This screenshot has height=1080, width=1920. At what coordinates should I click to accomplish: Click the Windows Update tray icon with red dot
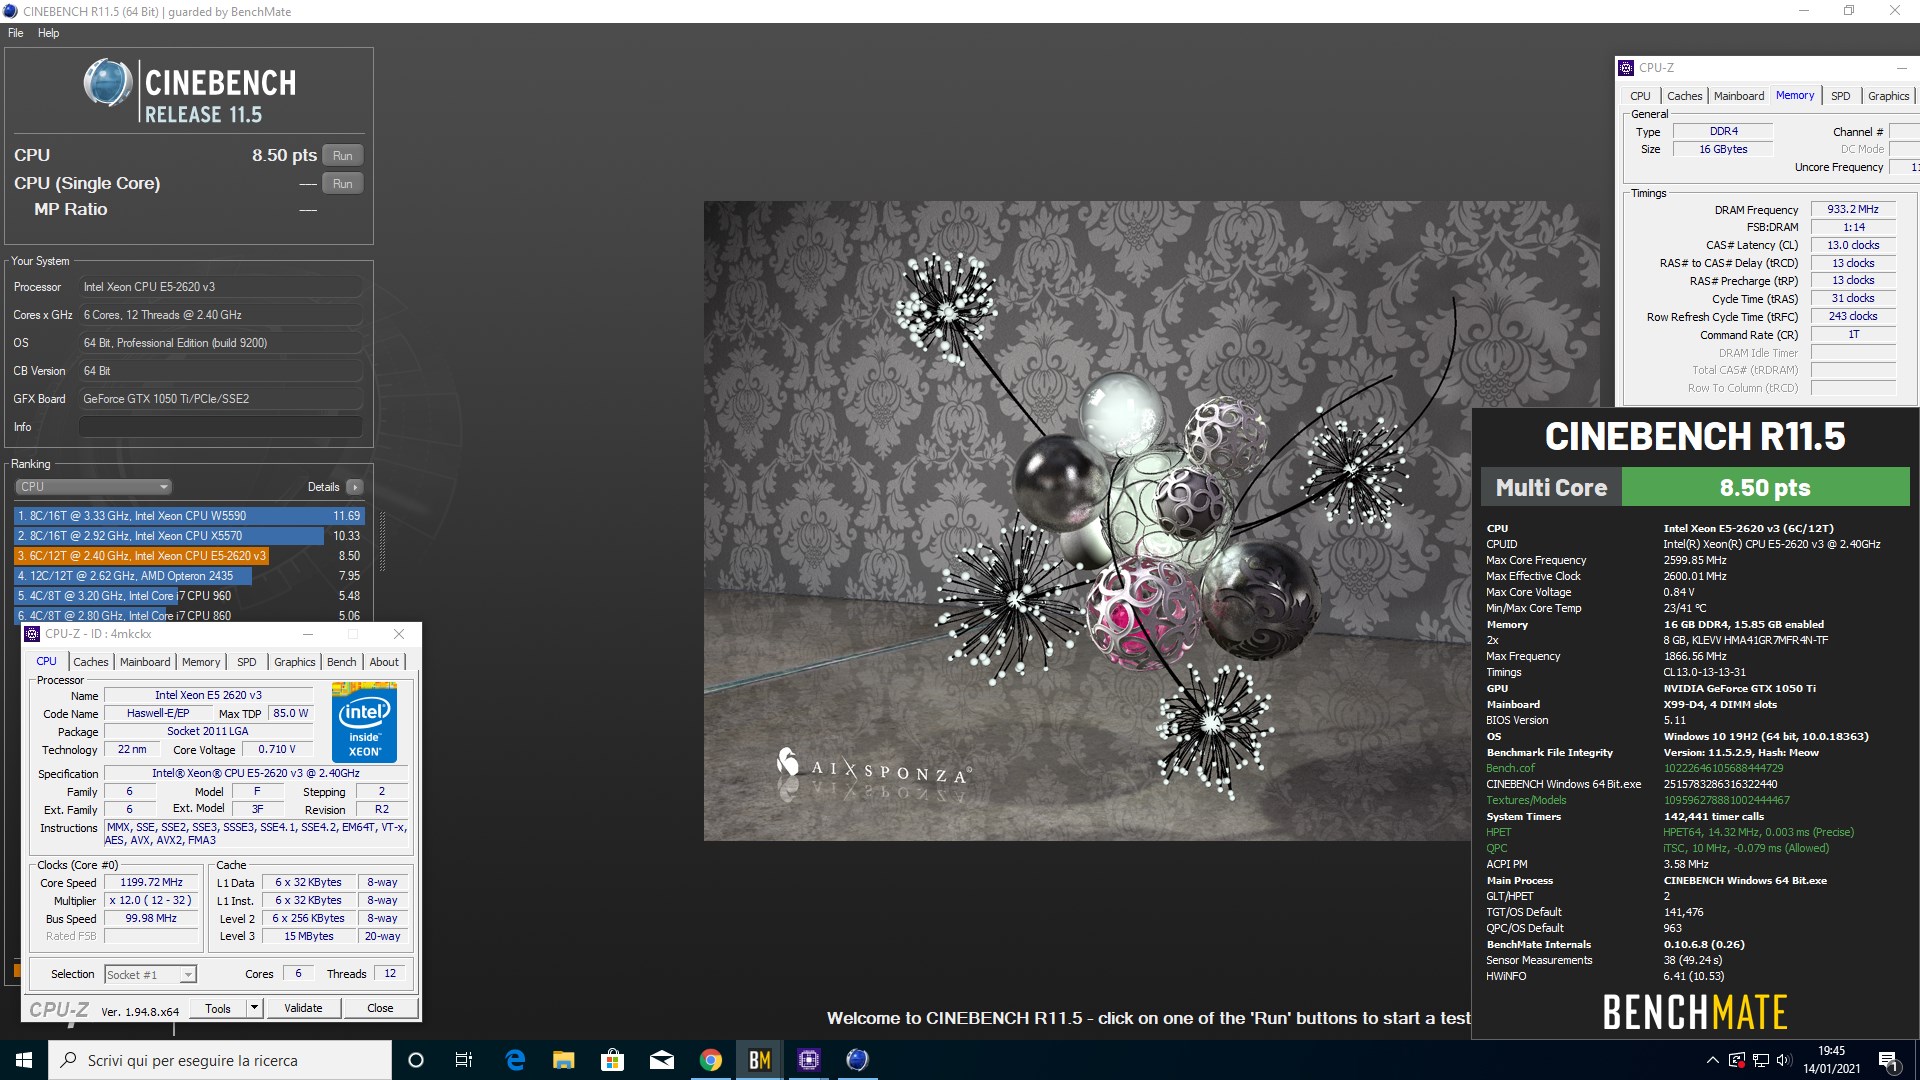pos(1737,1060)
